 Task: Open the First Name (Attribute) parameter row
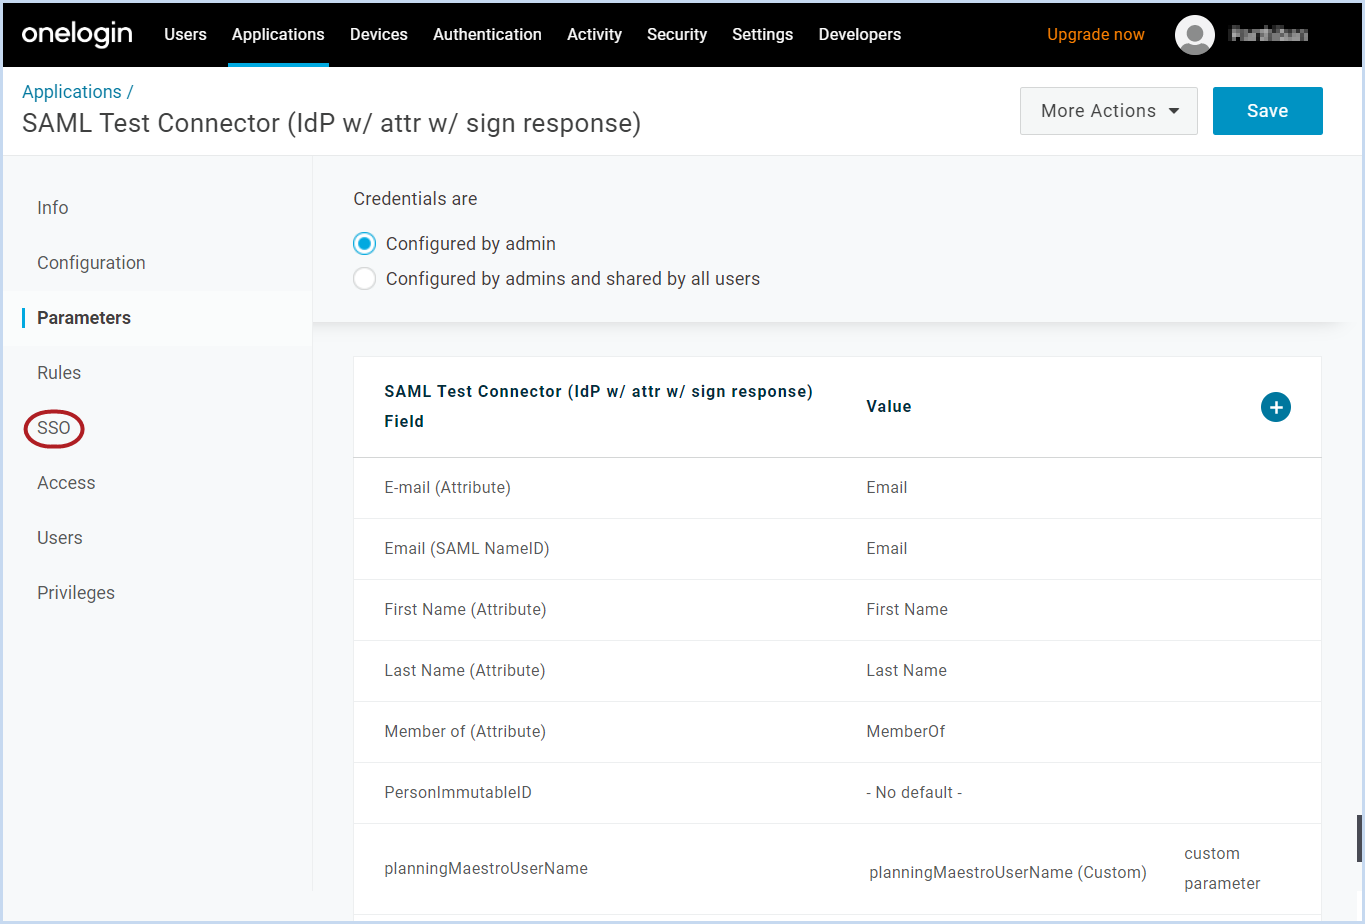837,610
